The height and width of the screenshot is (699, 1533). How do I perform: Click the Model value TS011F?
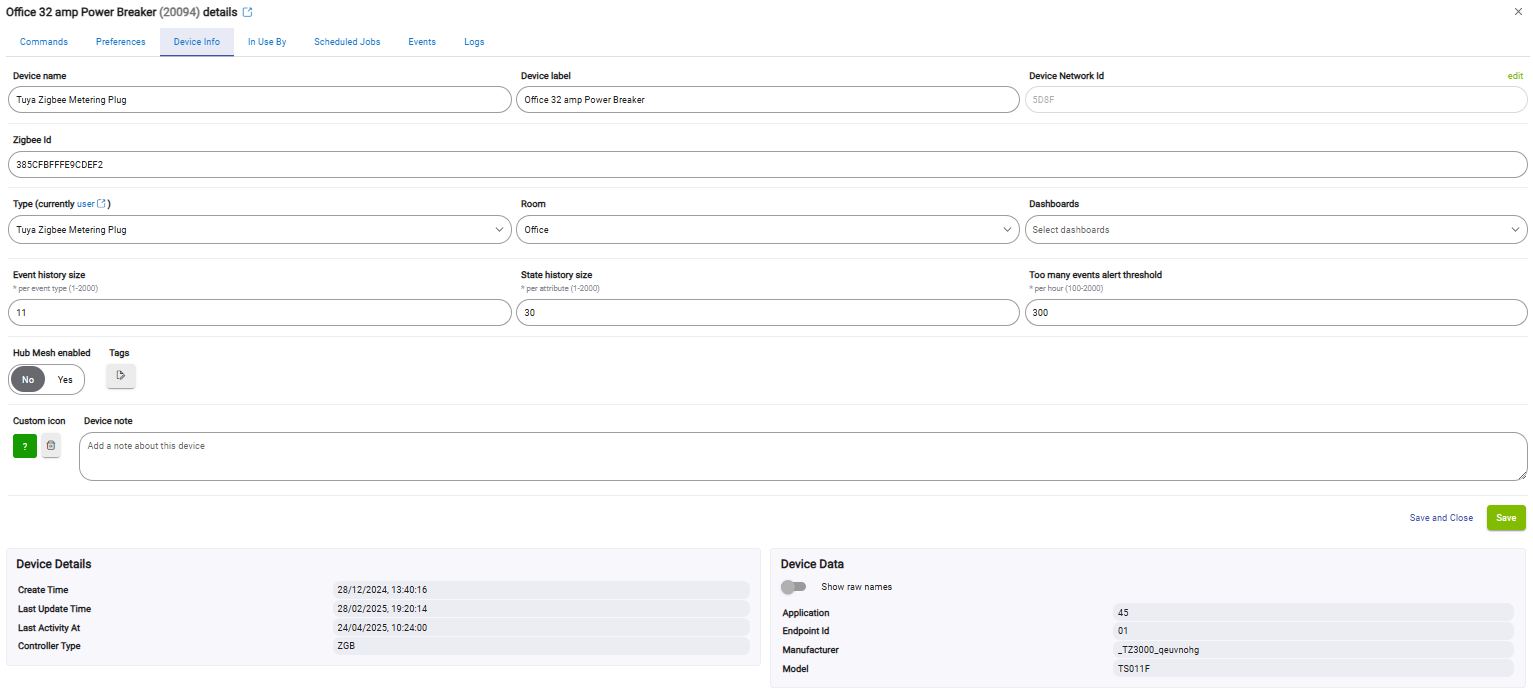pos(1313,668)
